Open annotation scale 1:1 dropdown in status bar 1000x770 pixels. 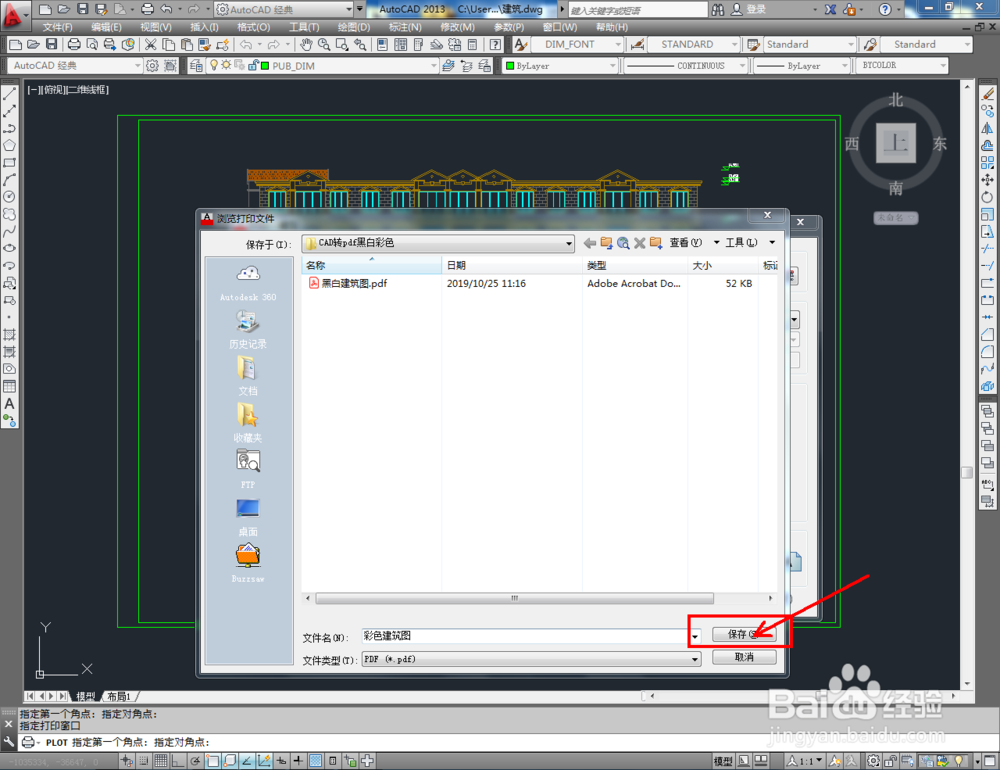[804, 760]
